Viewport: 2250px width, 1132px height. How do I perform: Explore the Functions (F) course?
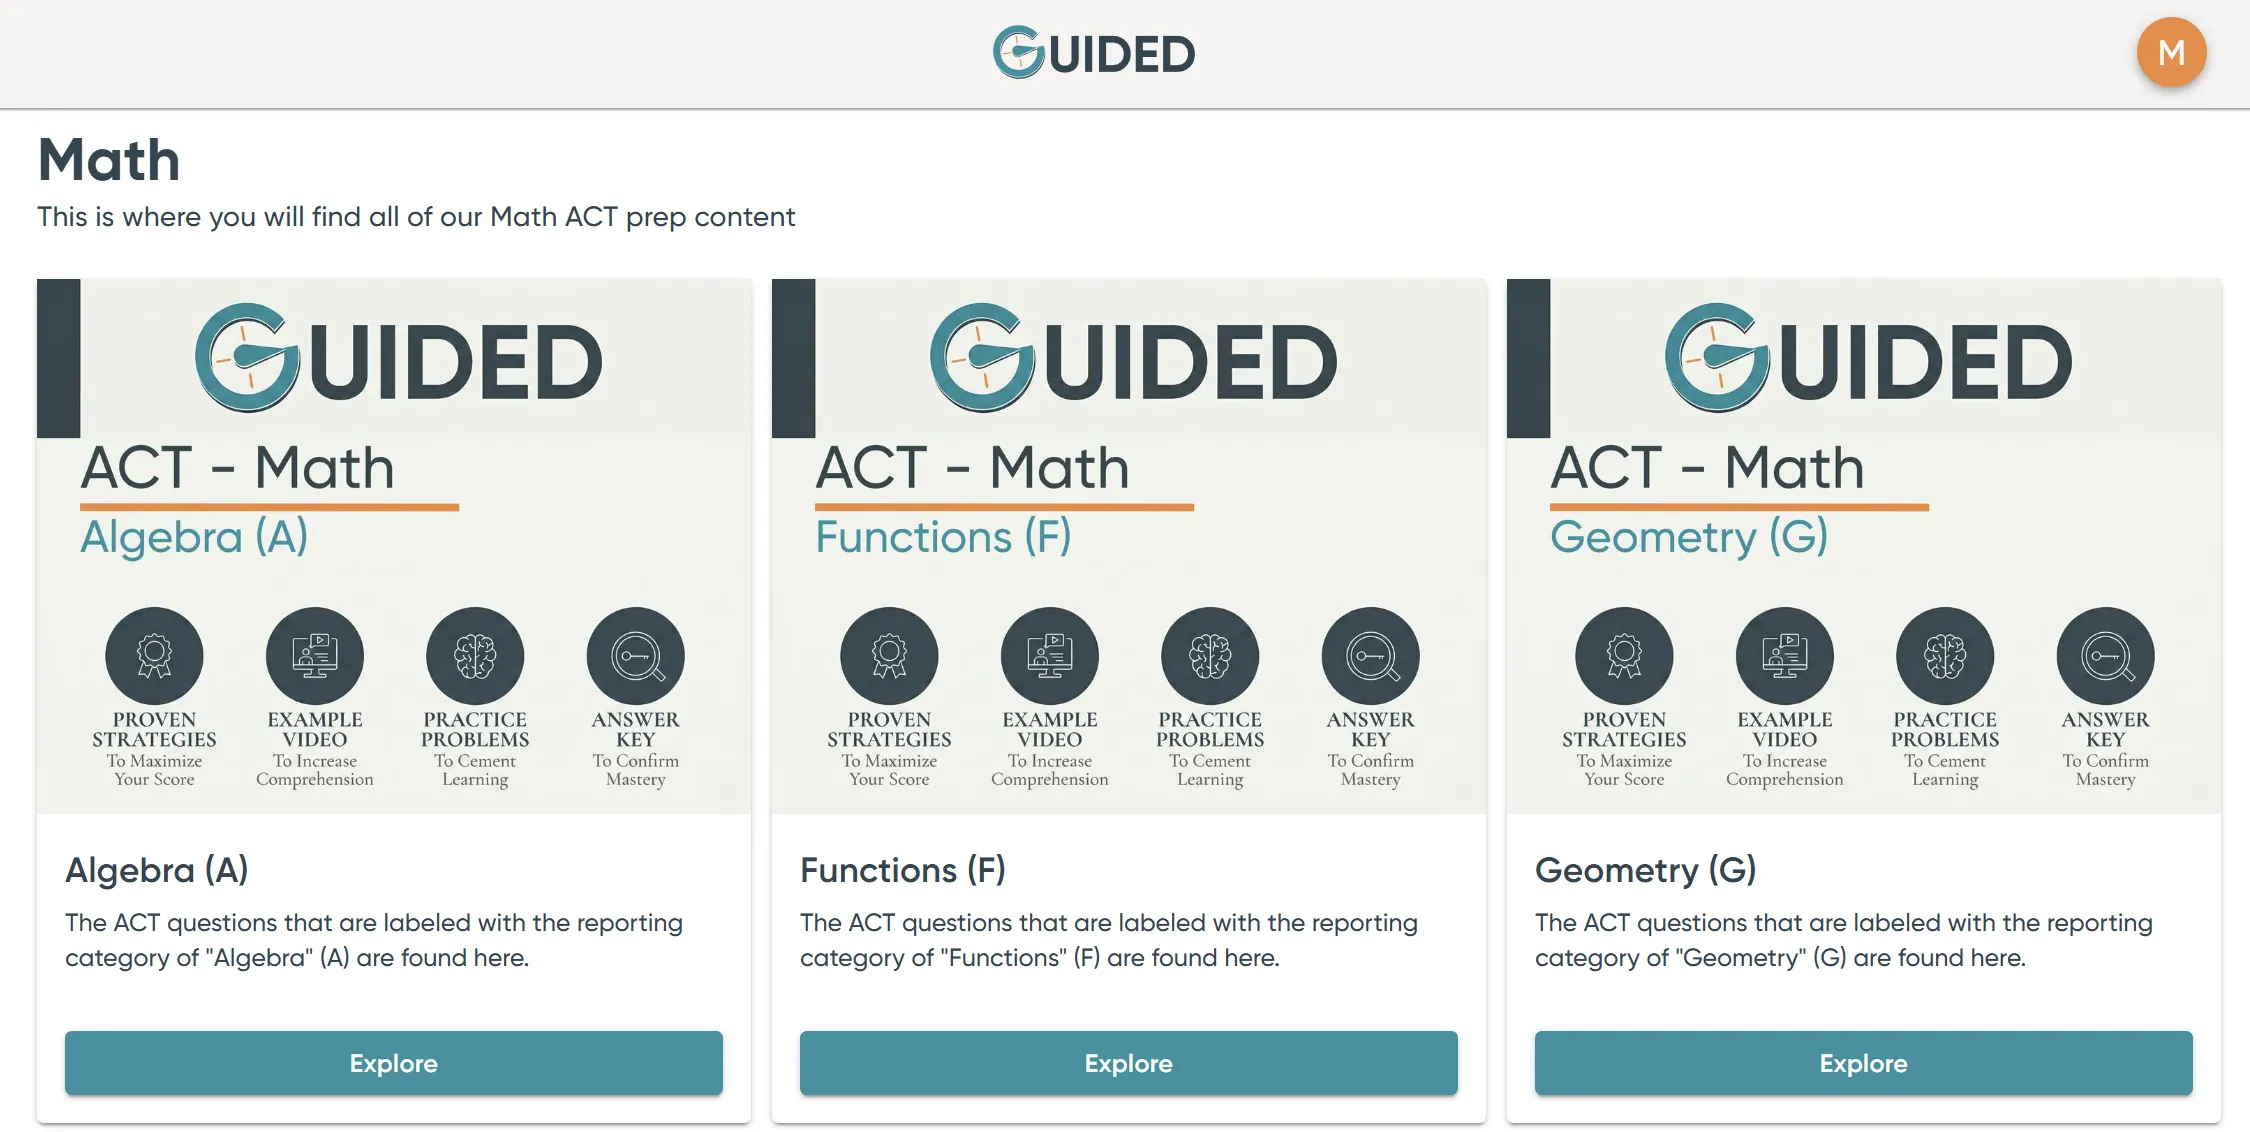click(x=1128, y=1063)
